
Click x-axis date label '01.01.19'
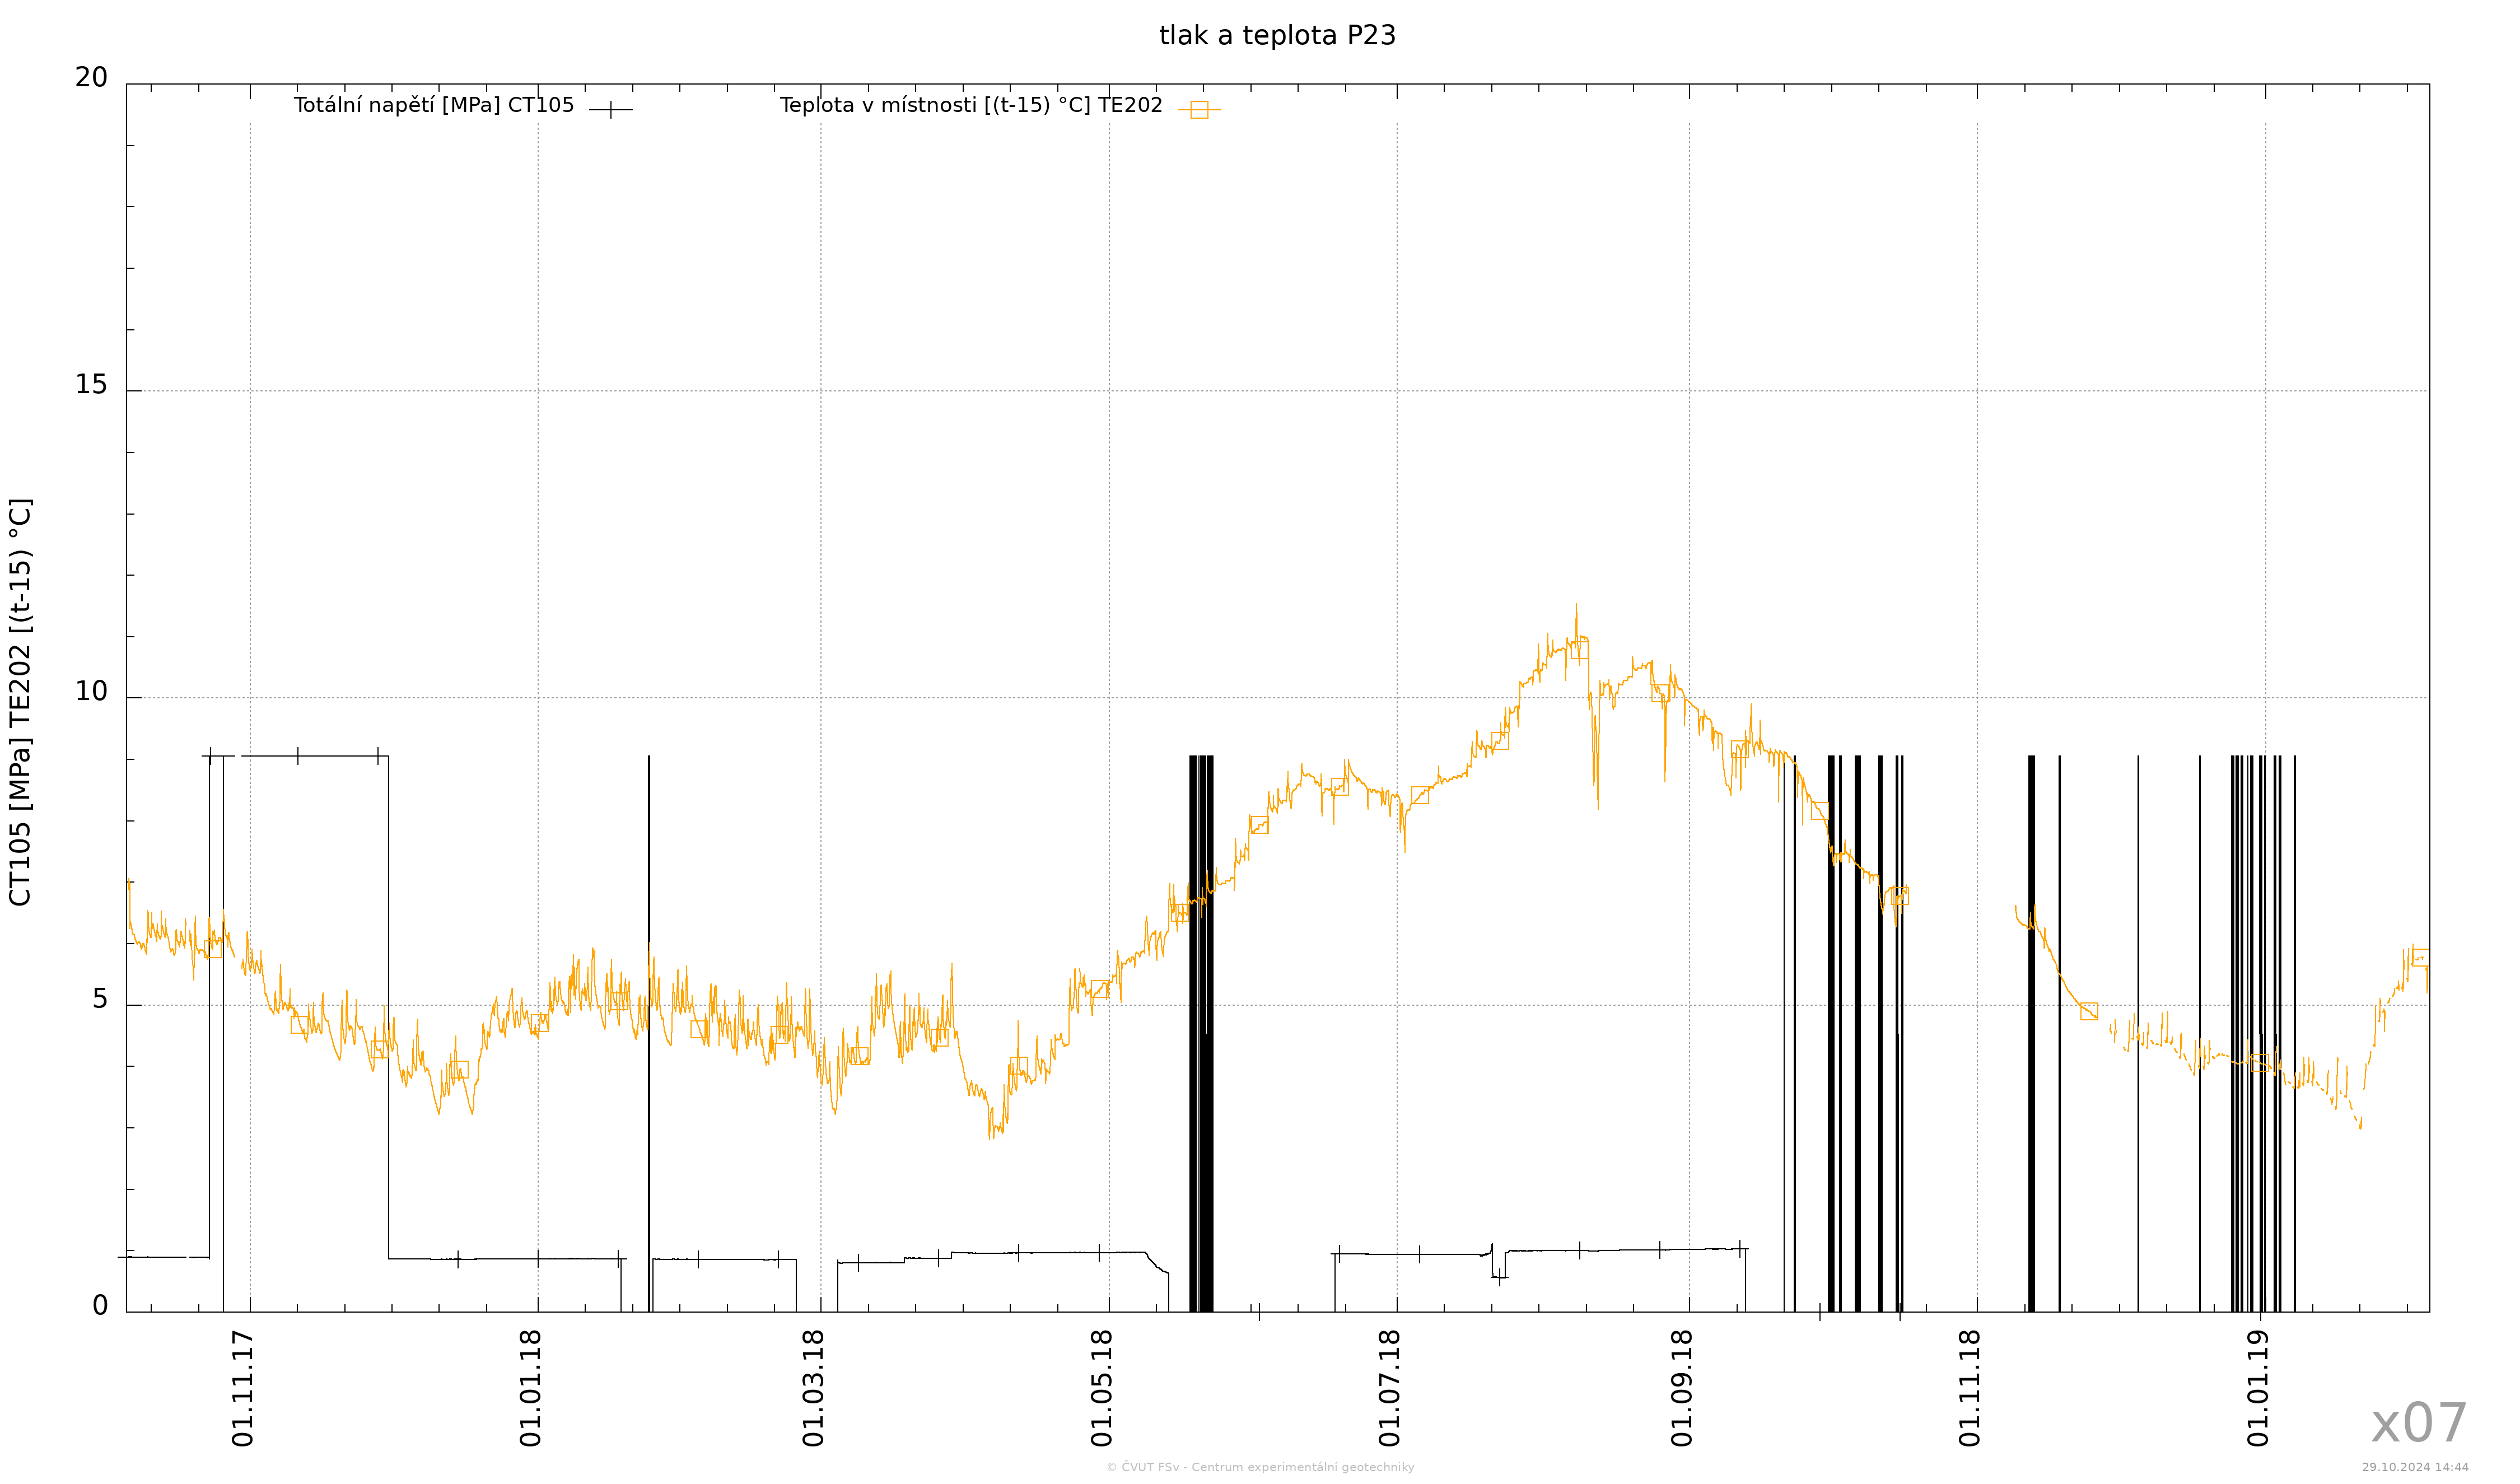pos(2258,1388)
